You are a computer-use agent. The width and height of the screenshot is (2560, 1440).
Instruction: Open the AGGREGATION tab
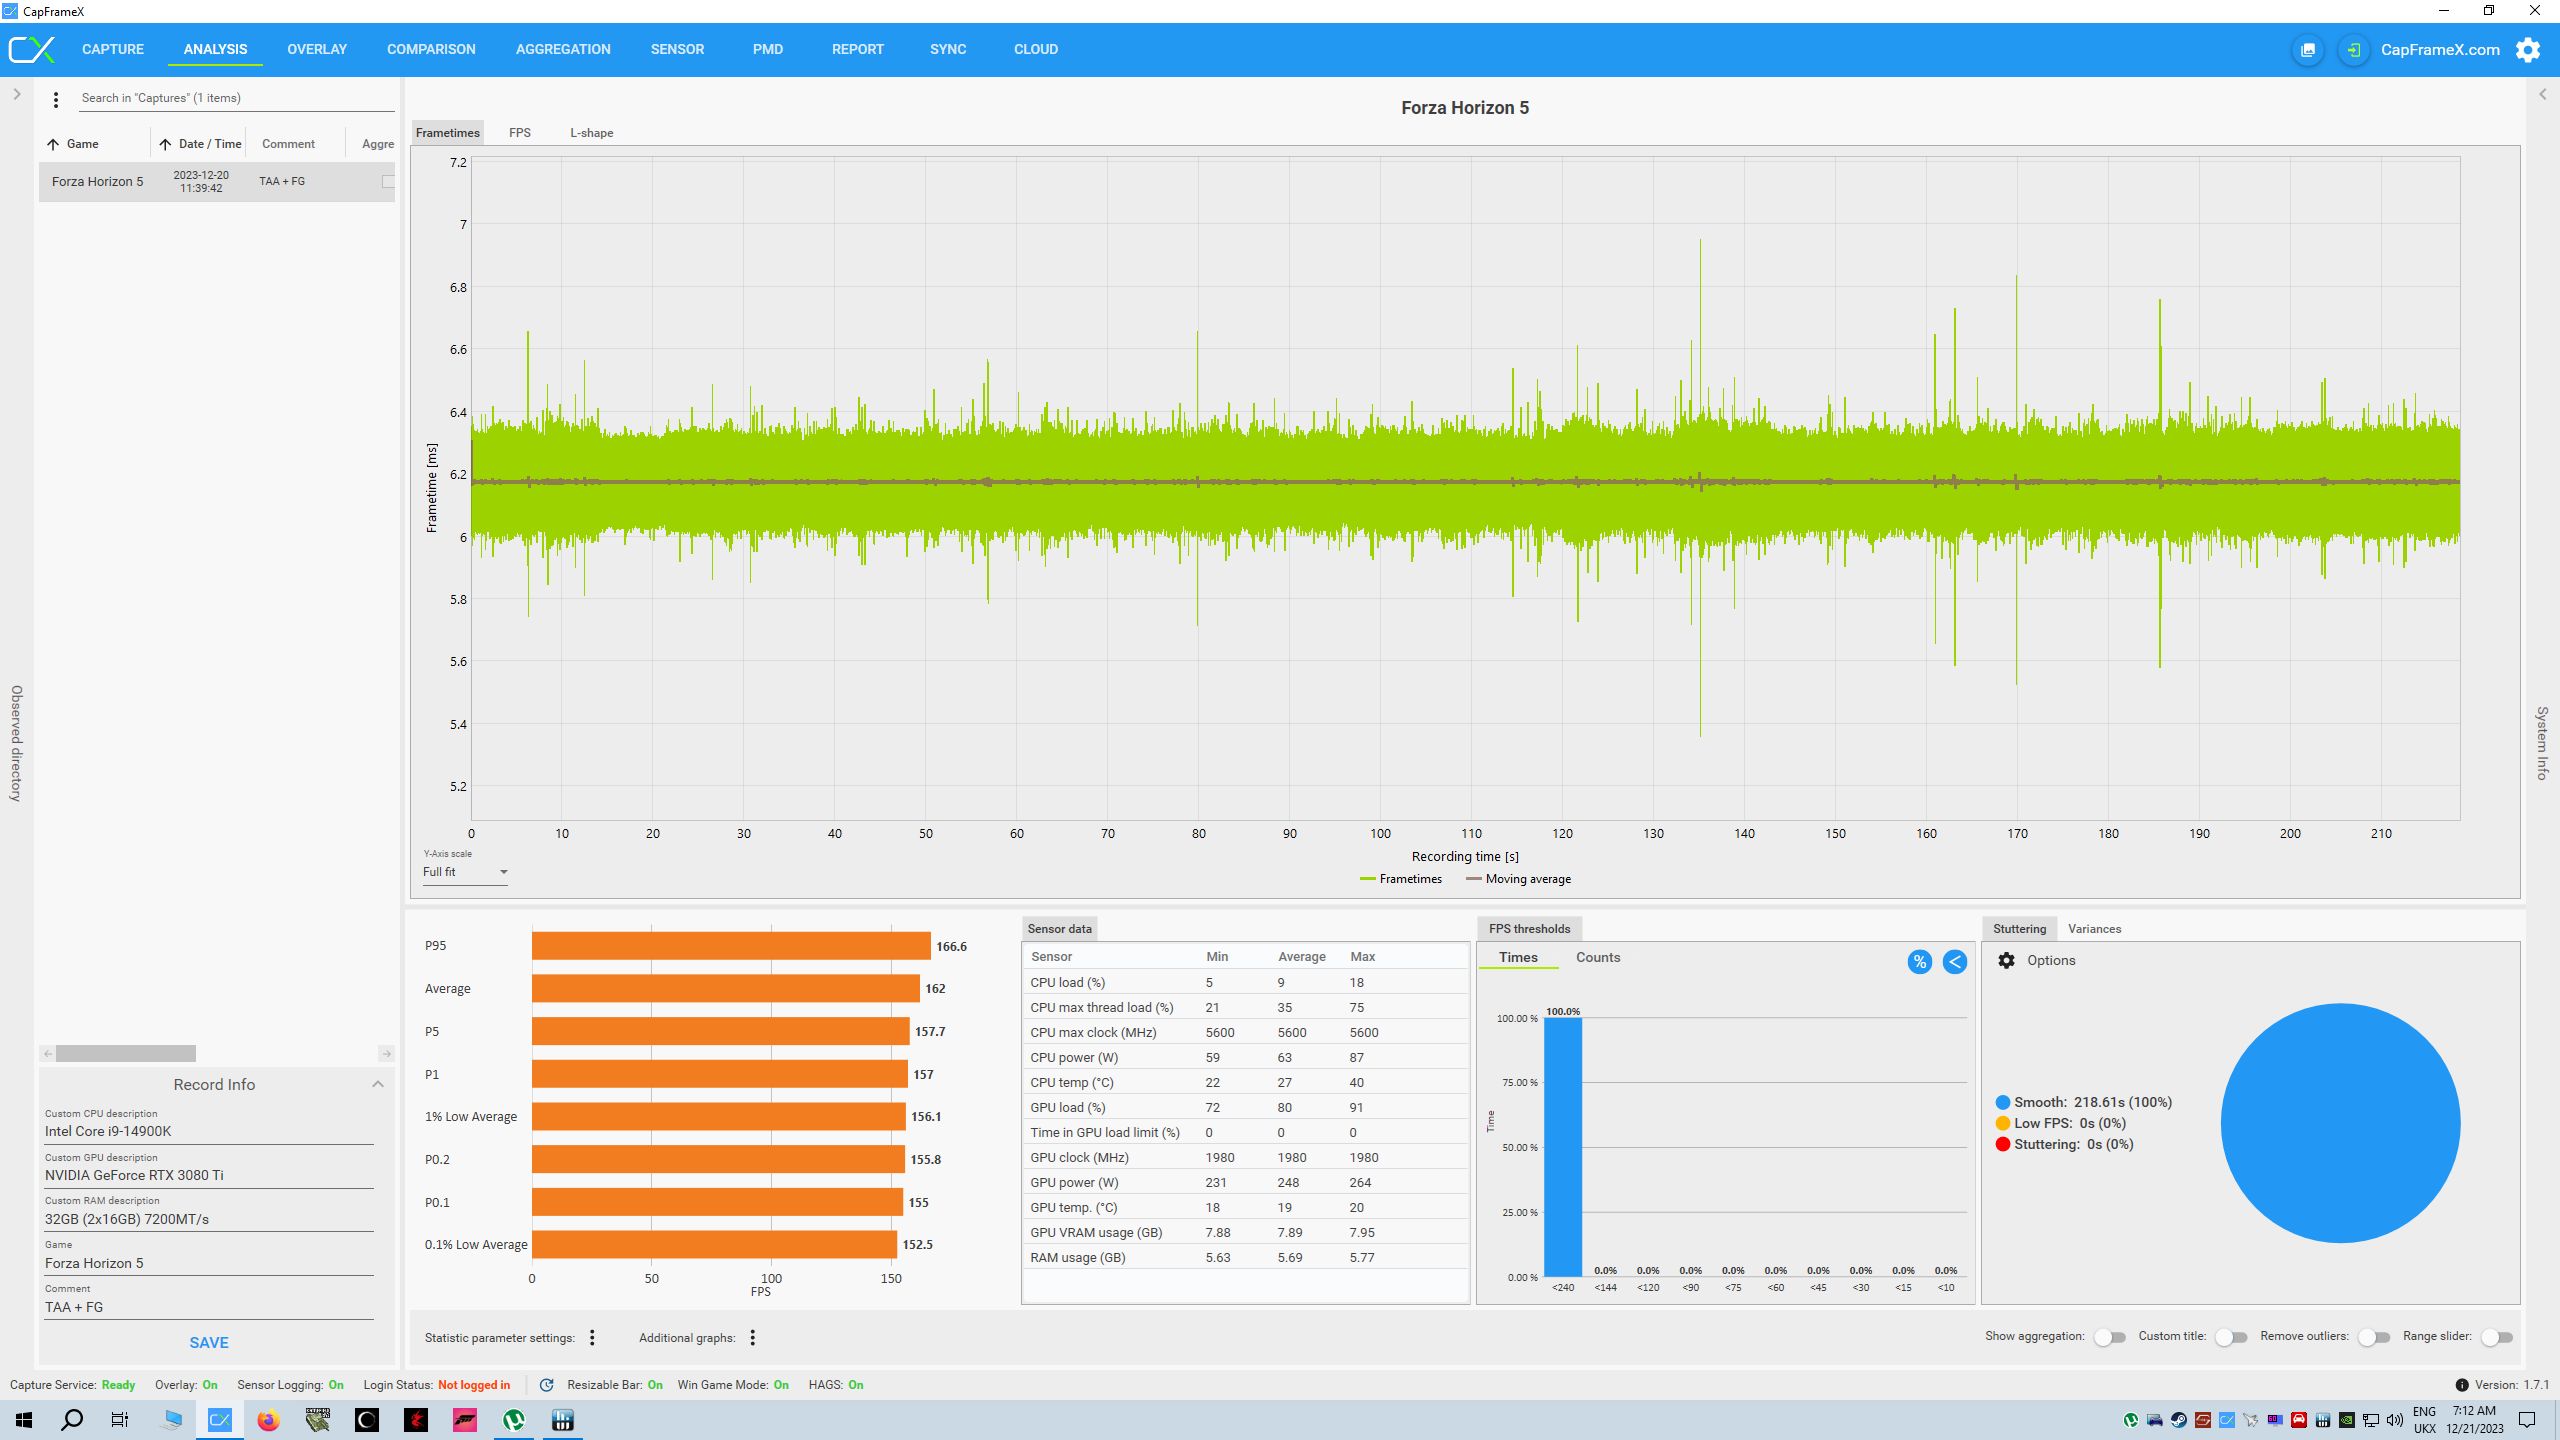pos(563,49)
